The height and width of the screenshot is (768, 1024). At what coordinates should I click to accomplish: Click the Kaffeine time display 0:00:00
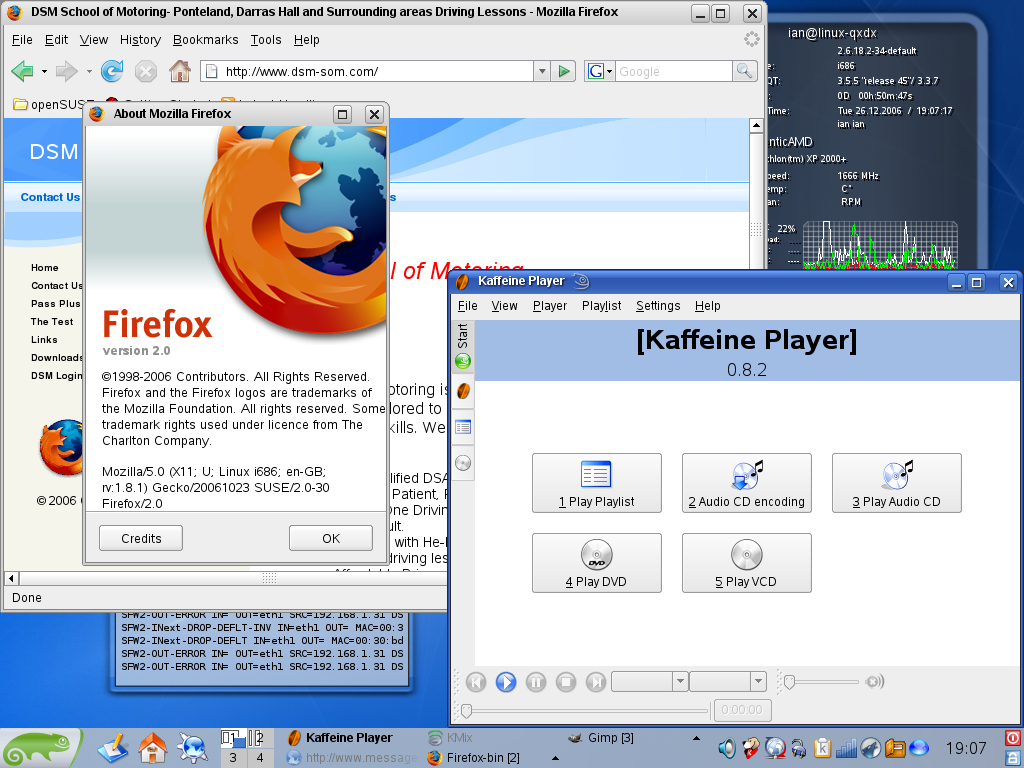(x=742, y=710)
